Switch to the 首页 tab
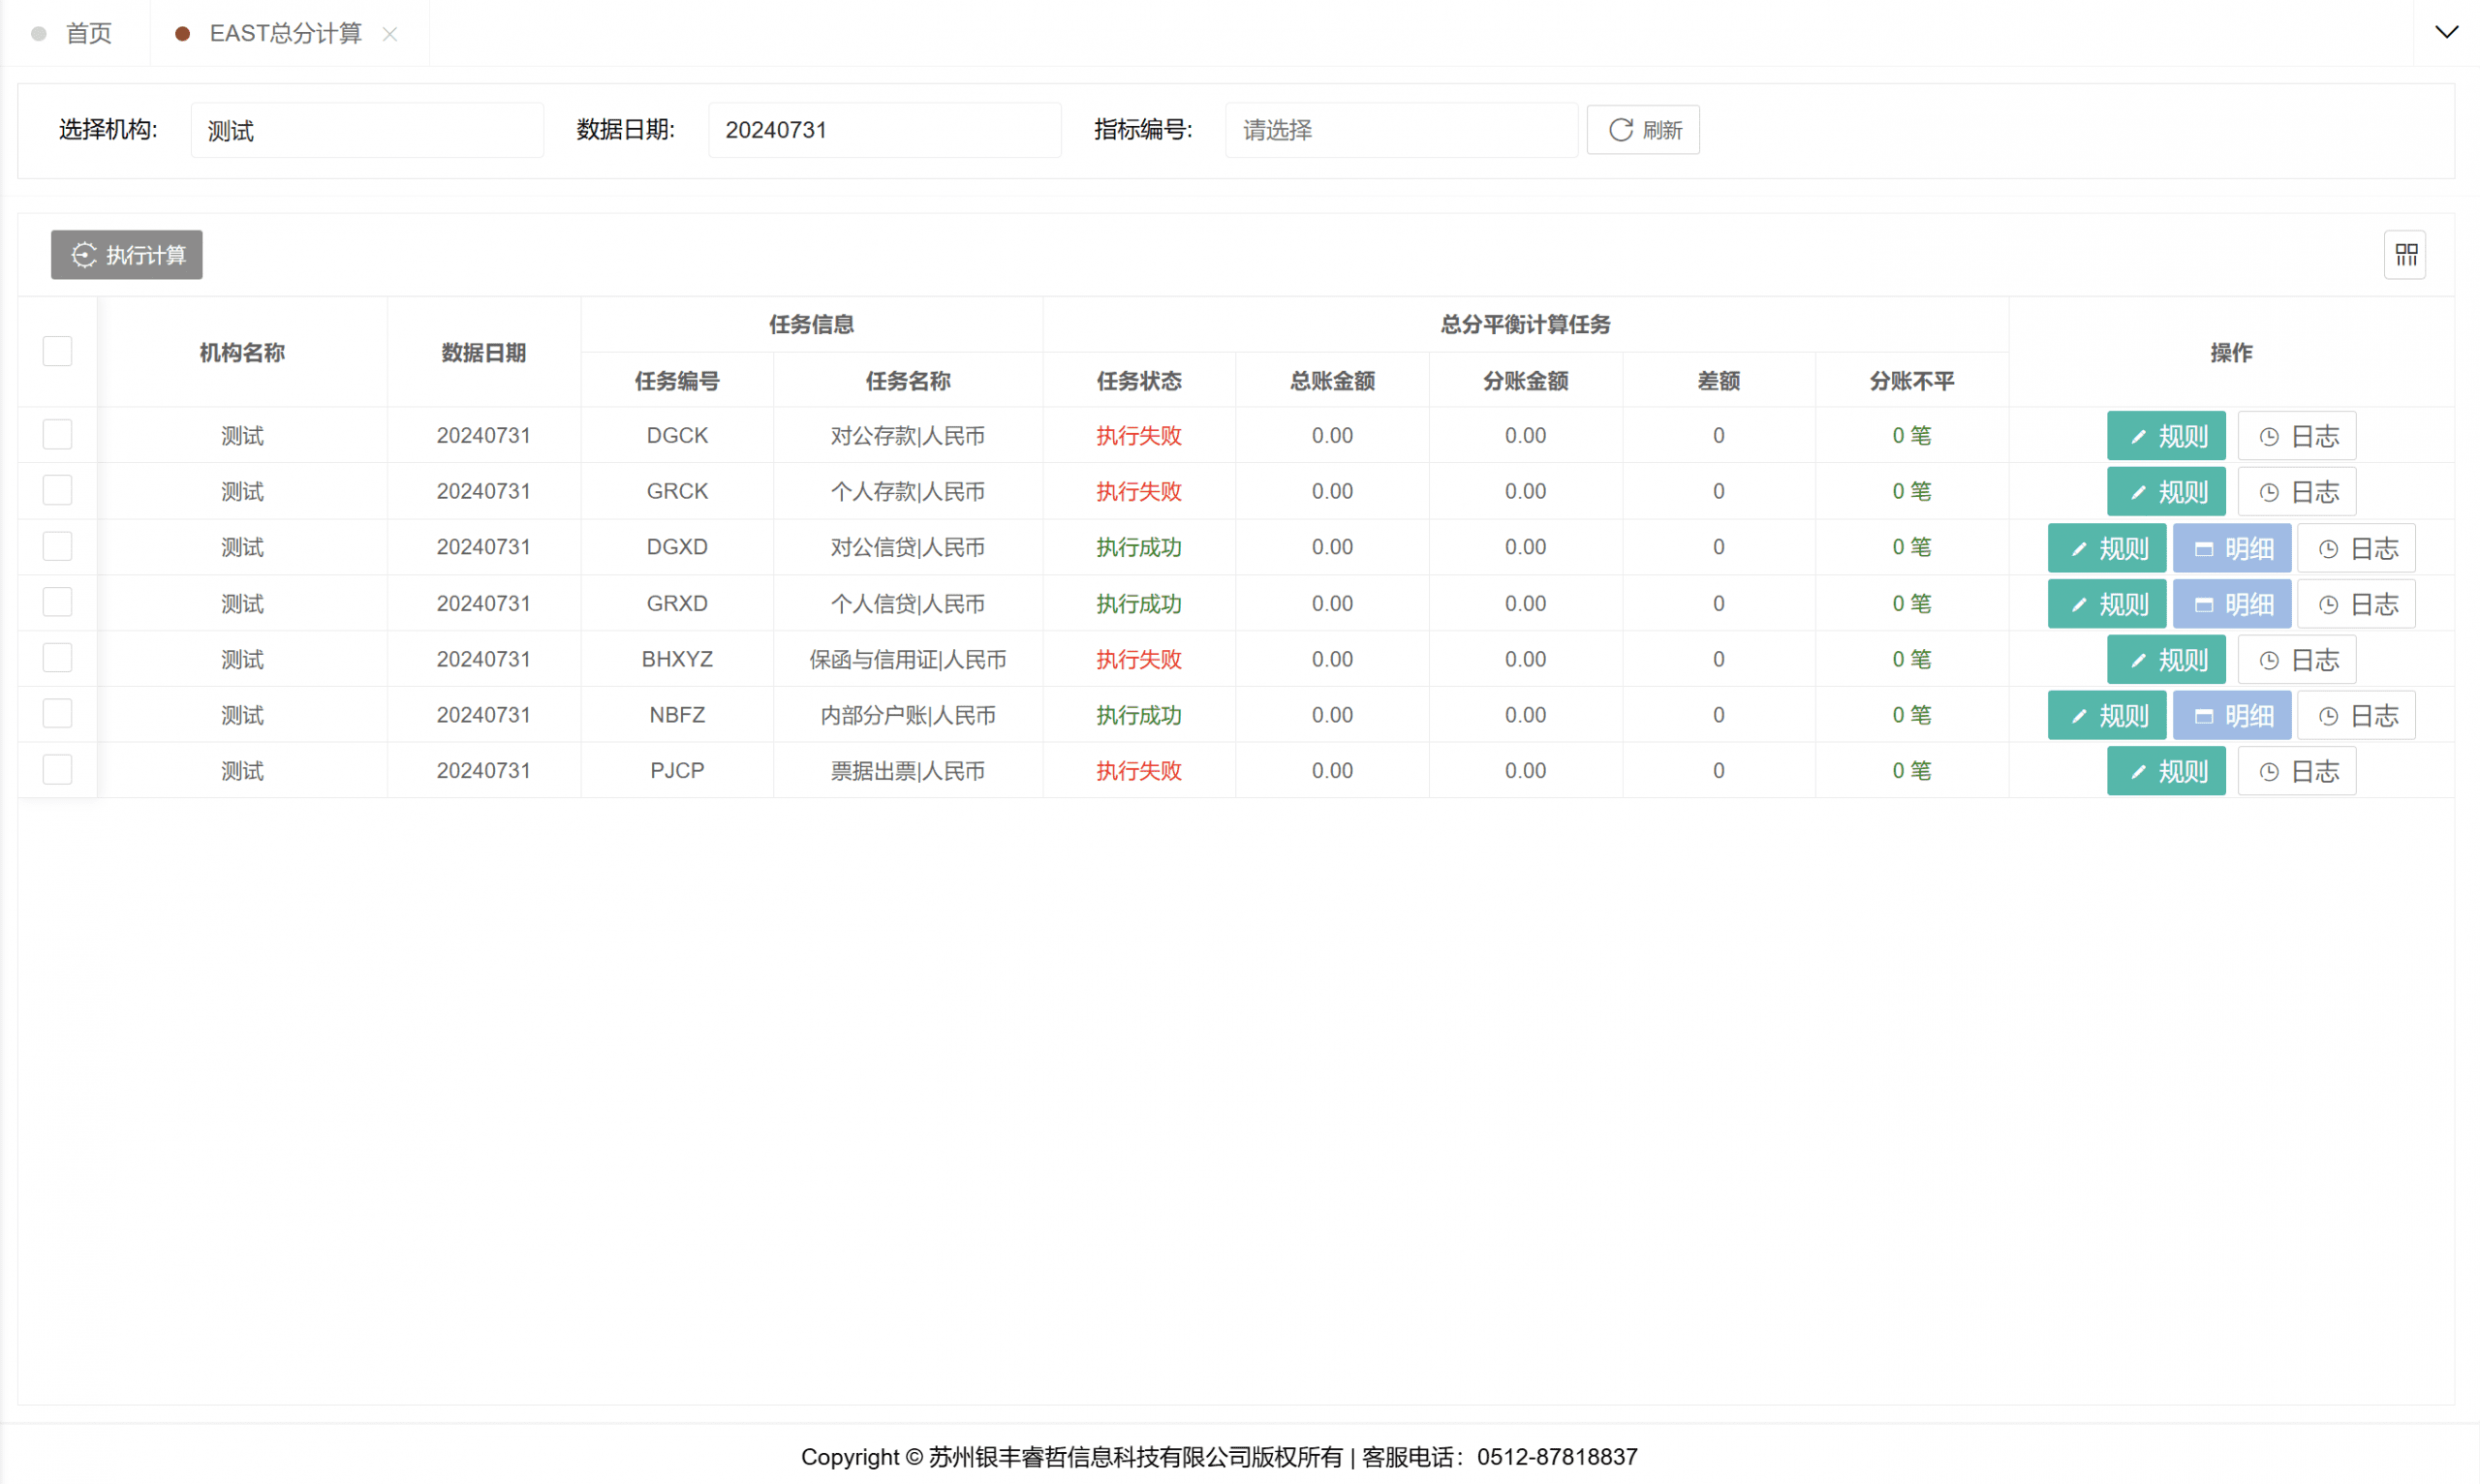The image size is (2480, 1484). tap(88, 34)
